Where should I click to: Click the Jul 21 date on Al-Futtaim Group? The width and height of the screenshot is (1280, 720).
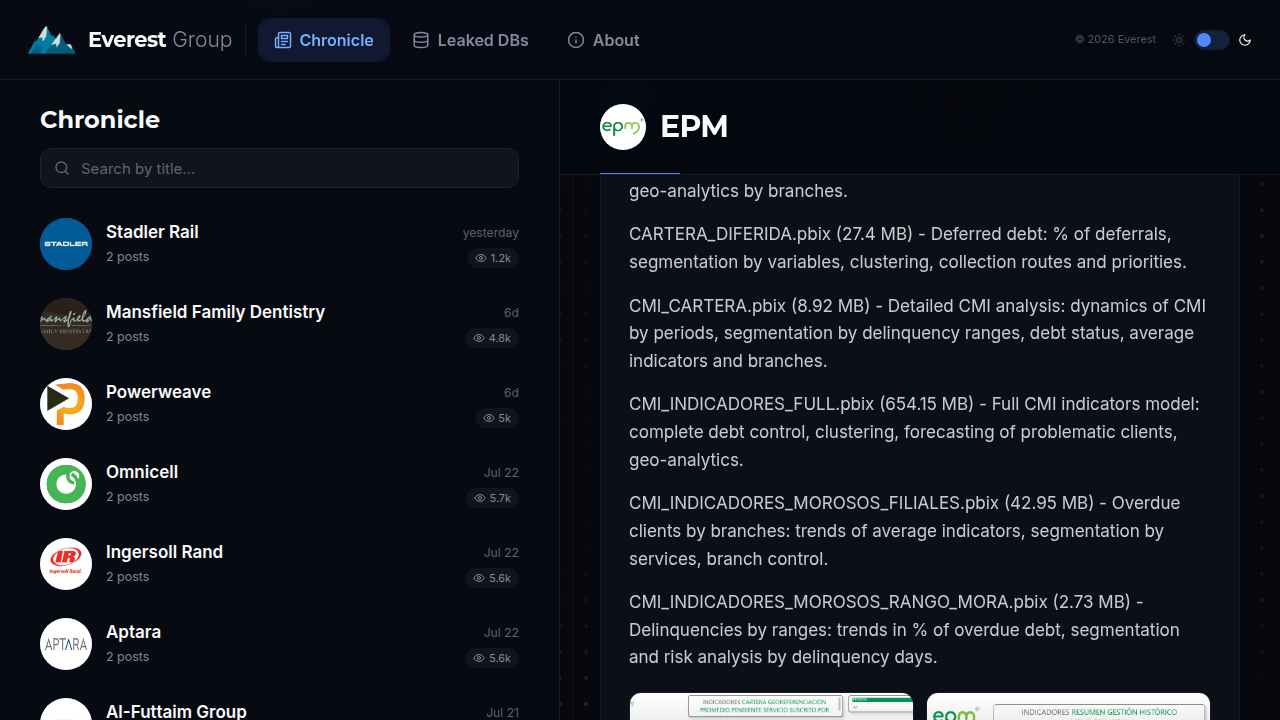click(503, 713)
